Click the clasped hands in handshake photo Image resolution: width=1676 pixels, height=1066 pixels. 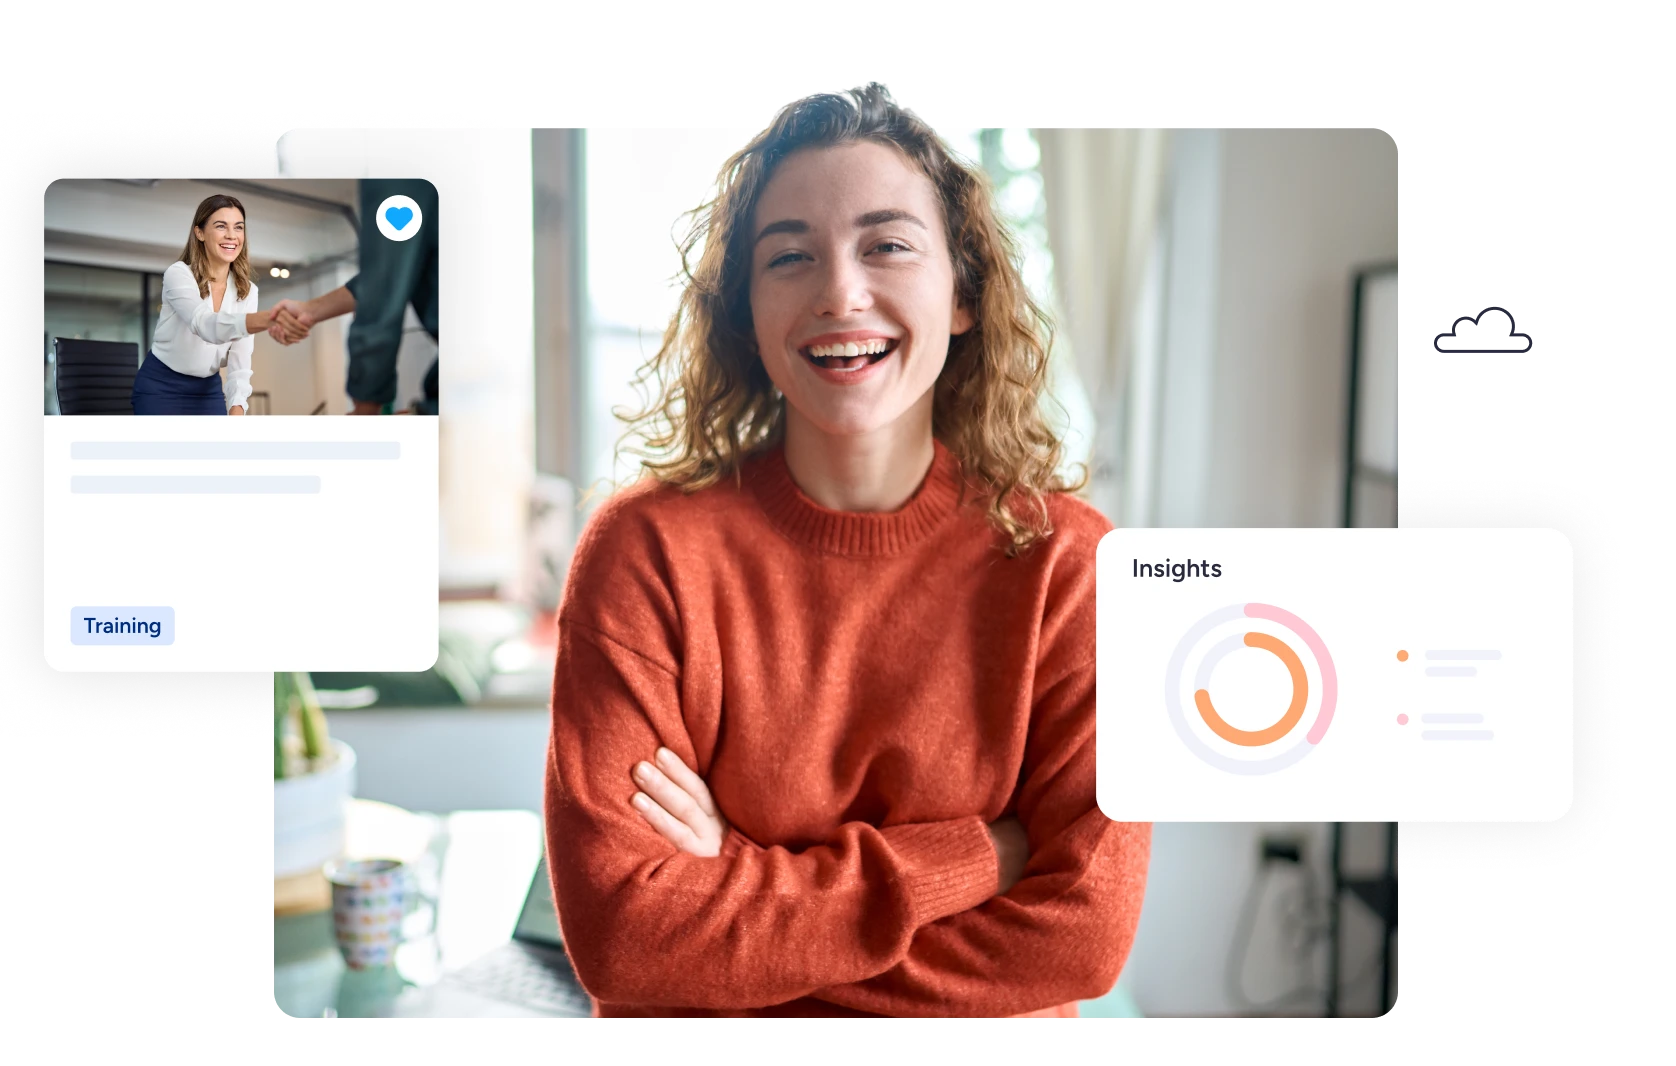[x=291, y=322]
